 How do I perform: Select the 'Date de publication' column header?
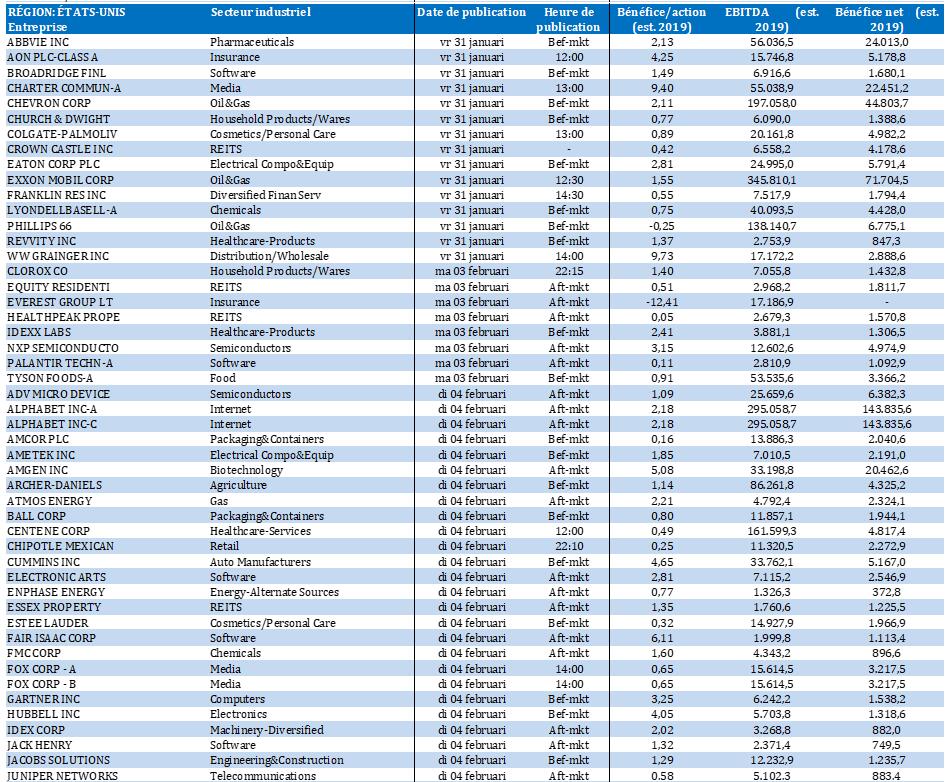[471, 12]
